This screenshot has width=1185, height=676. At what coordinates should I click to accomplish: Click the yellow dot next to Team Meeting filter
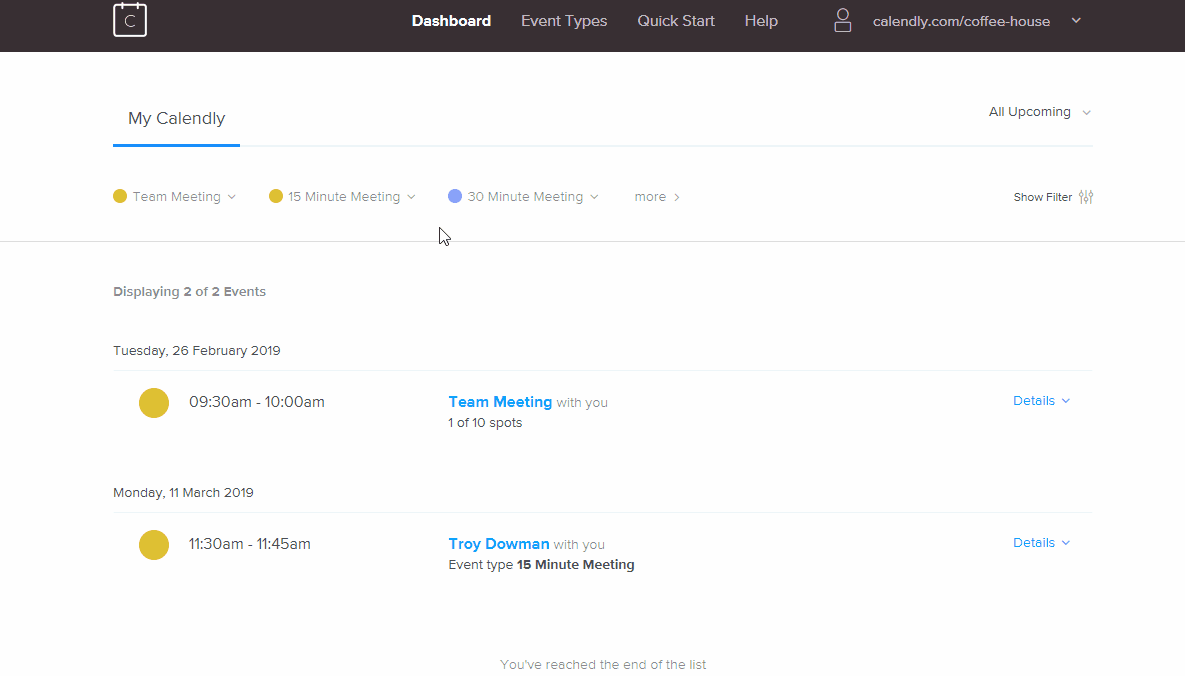[120, 197]
